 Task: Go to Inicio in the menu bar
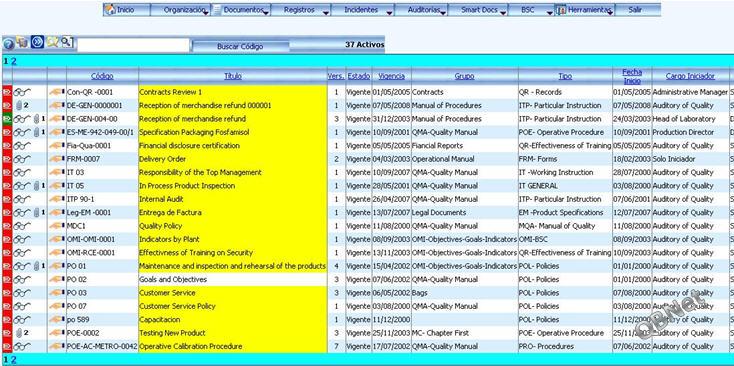(126, 10)
